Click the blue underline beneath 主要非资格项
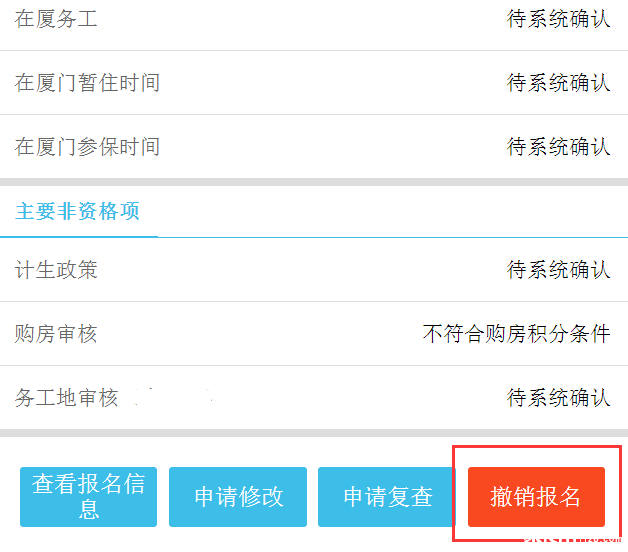Screen dimensions: 628x552 (x=79, y=237)
